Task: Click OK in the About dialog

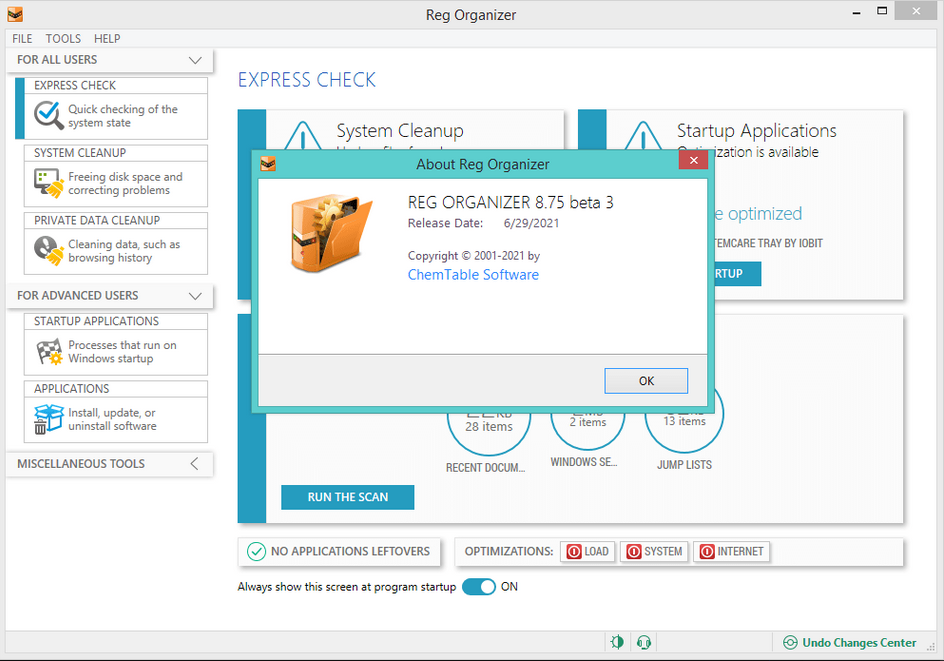Action: coord(646,381)
